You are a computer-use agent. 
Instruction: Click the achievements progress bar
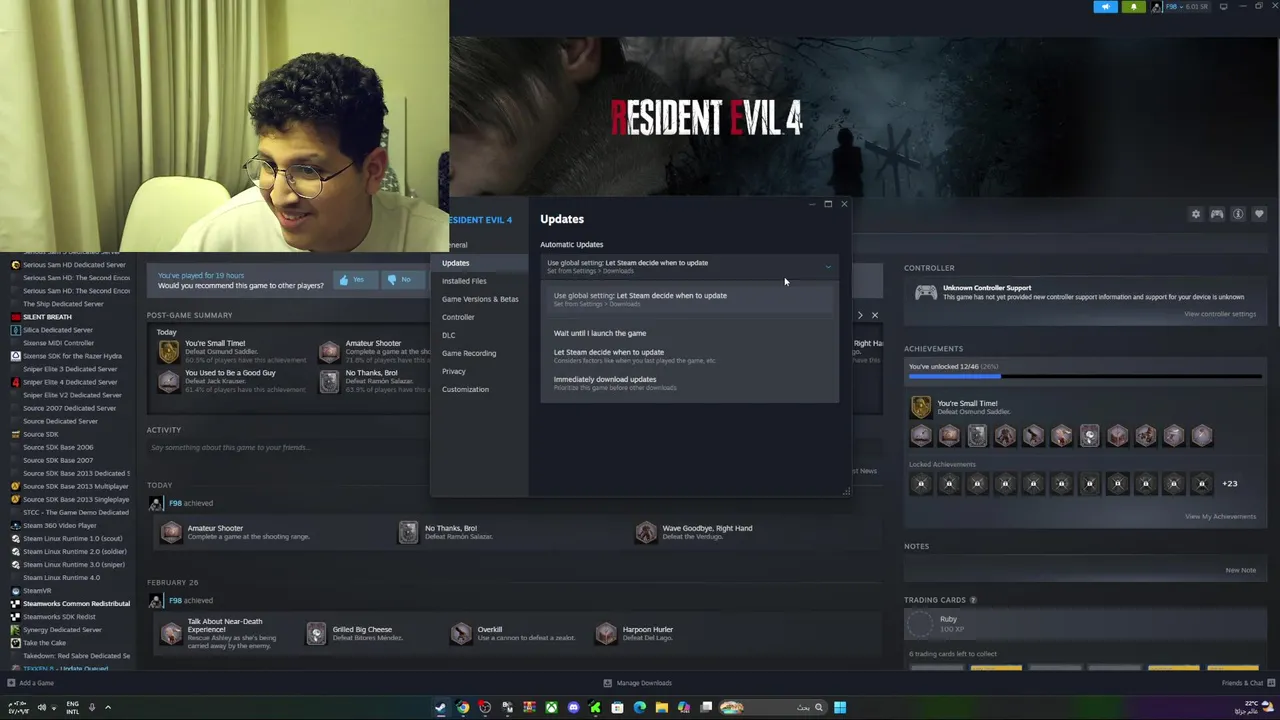1085,377
